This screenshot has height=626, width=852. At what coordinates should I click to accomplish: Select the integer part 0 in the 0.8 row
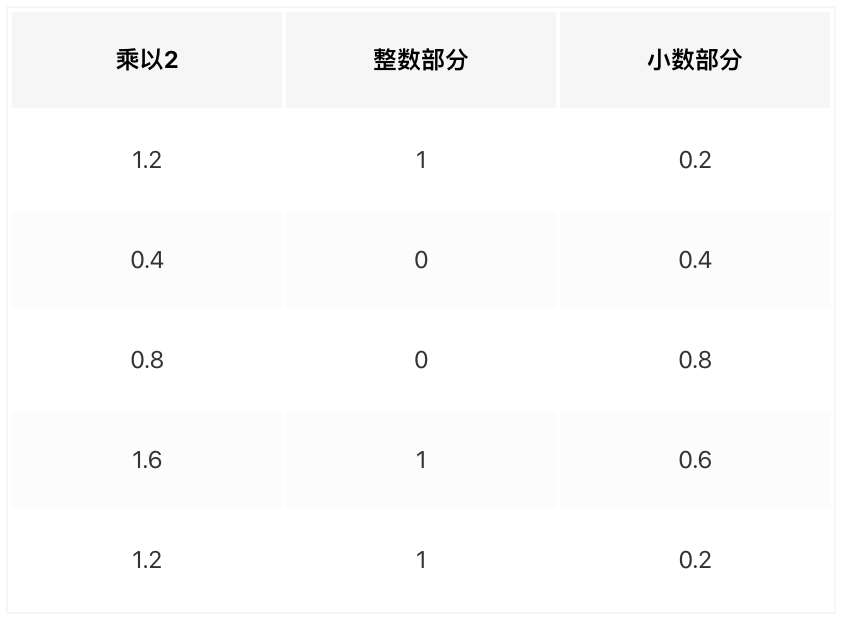tap(421, 360)
